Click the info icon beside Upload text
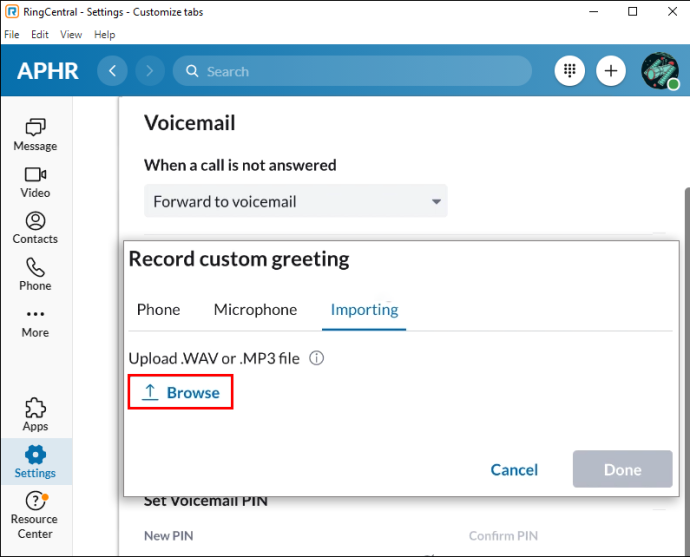This screenshot has width=690, height=557. (x=316, y=358)
